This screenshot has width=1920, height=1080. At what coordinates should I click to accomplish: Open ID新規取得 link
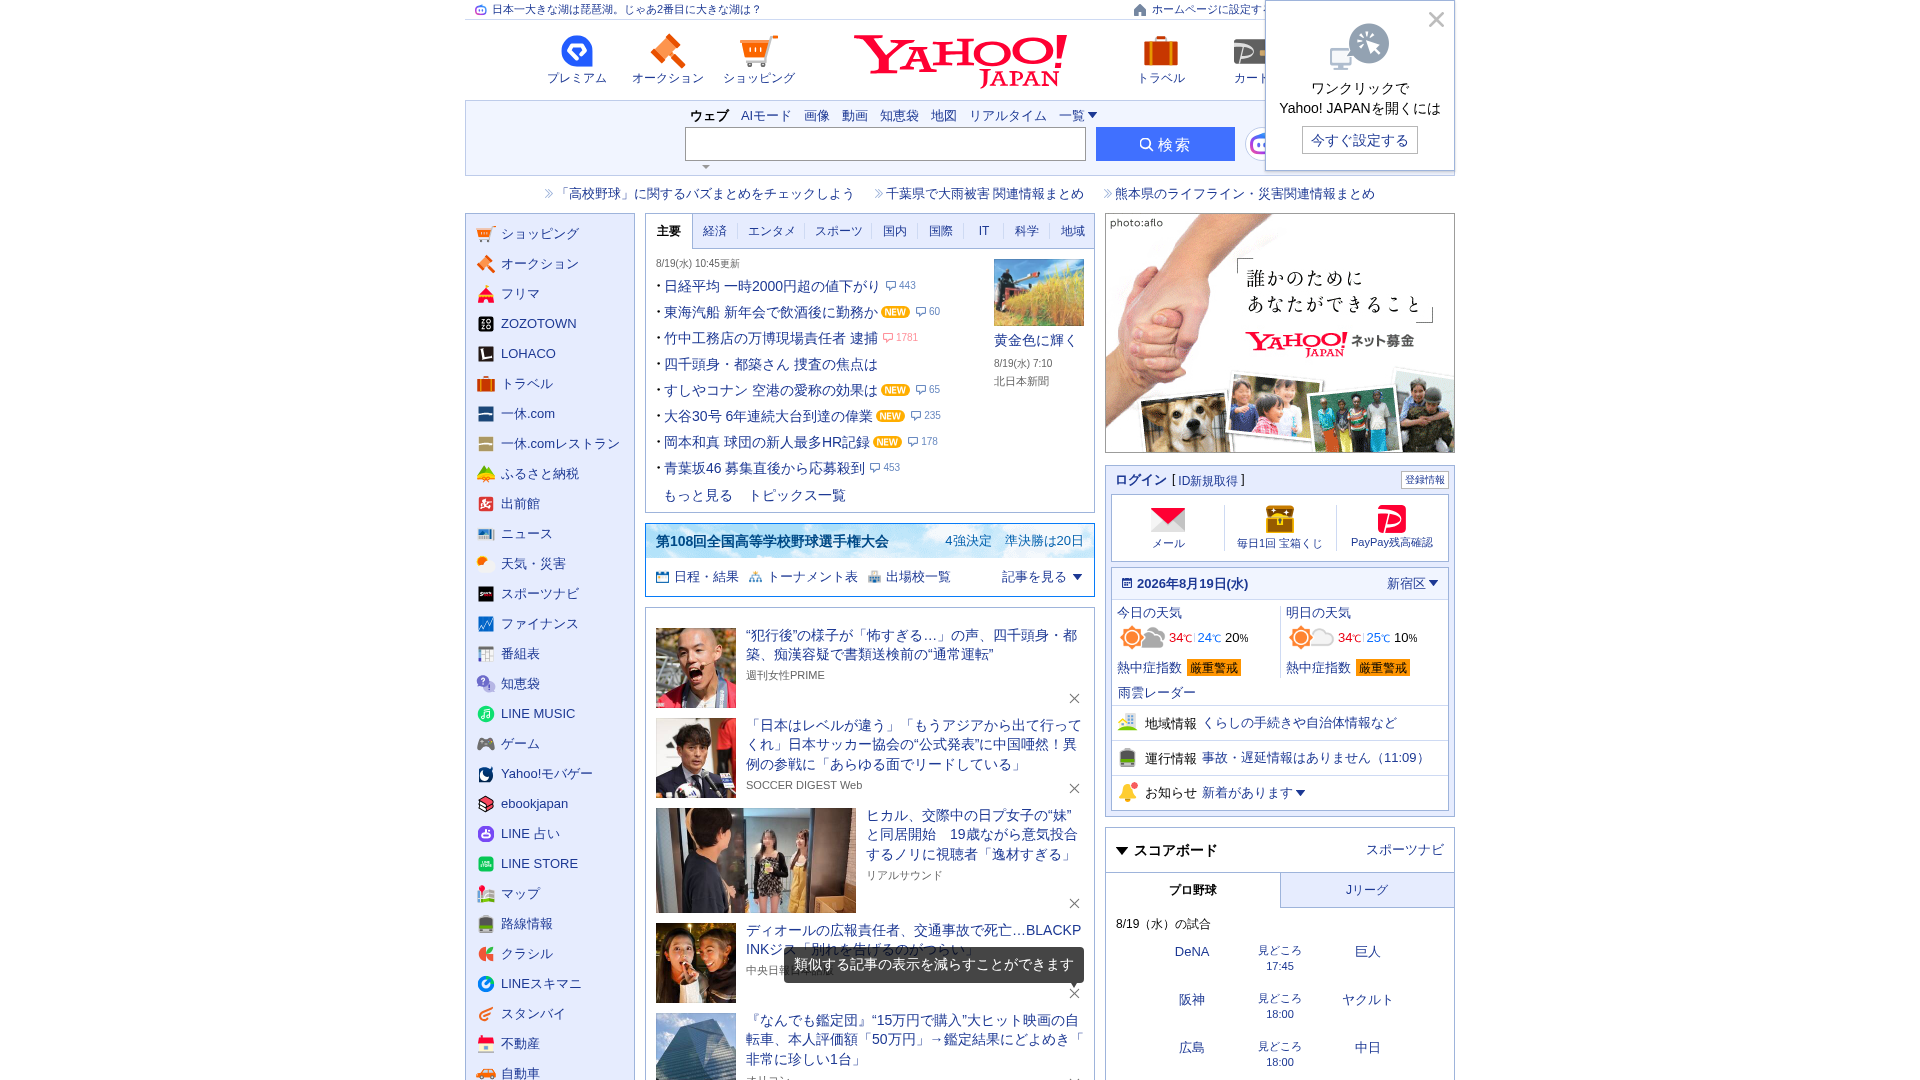point(1208,481)
